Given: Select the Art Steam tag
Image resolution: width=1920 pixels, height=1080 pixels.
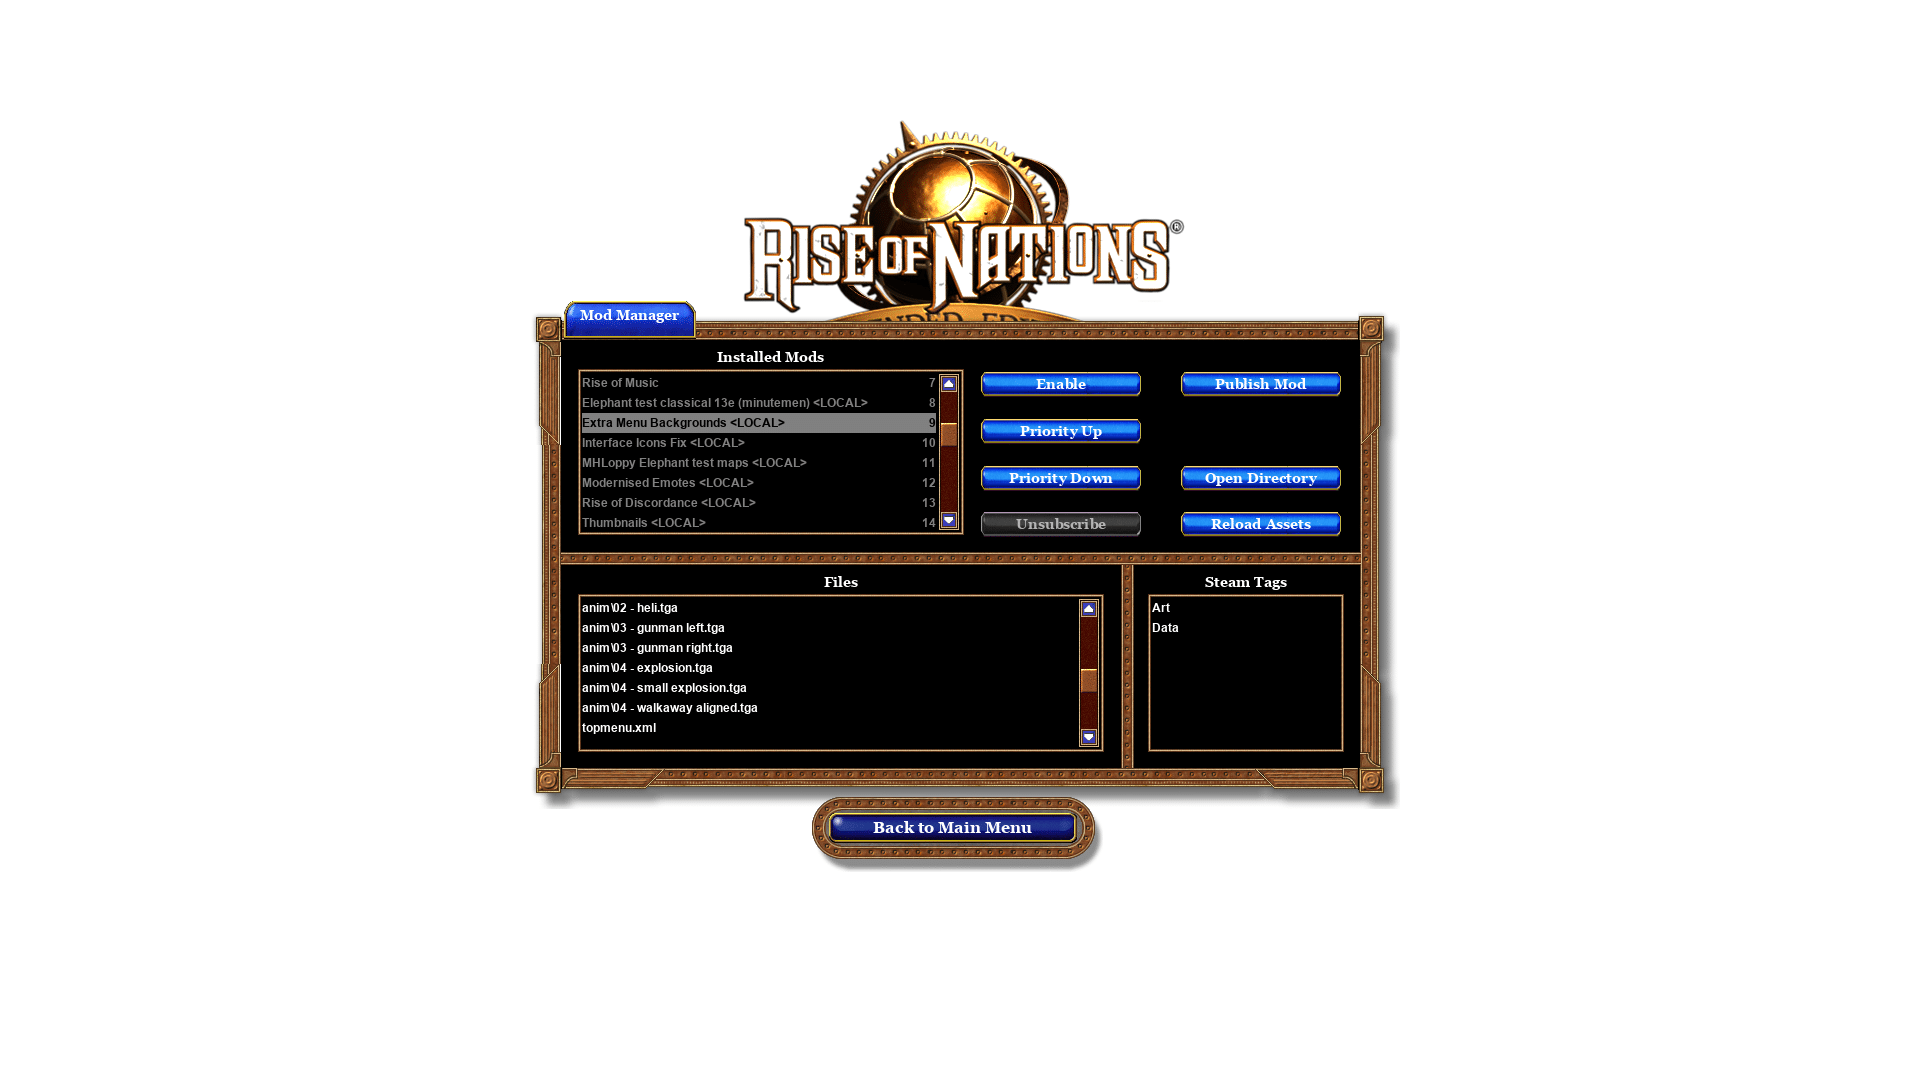Looking at the screenshot, I should click(1162, 607).
